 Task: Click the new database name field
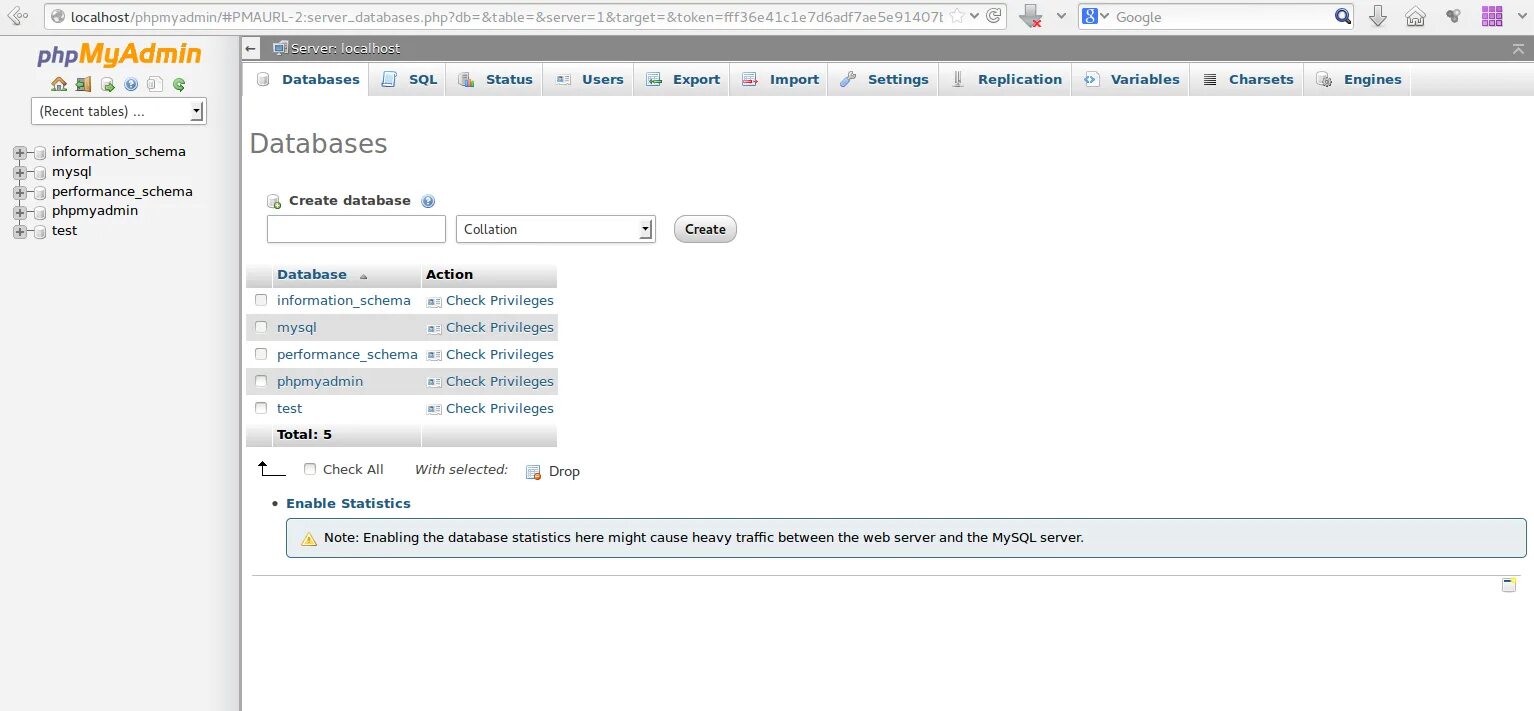click(x=356, y=229)
